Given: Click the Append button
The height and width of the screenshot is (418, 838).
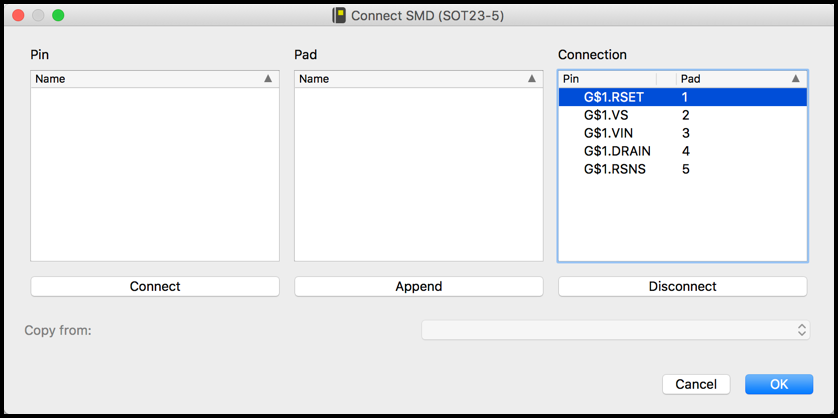Looking at the screenshot, I should click(418, 286).
